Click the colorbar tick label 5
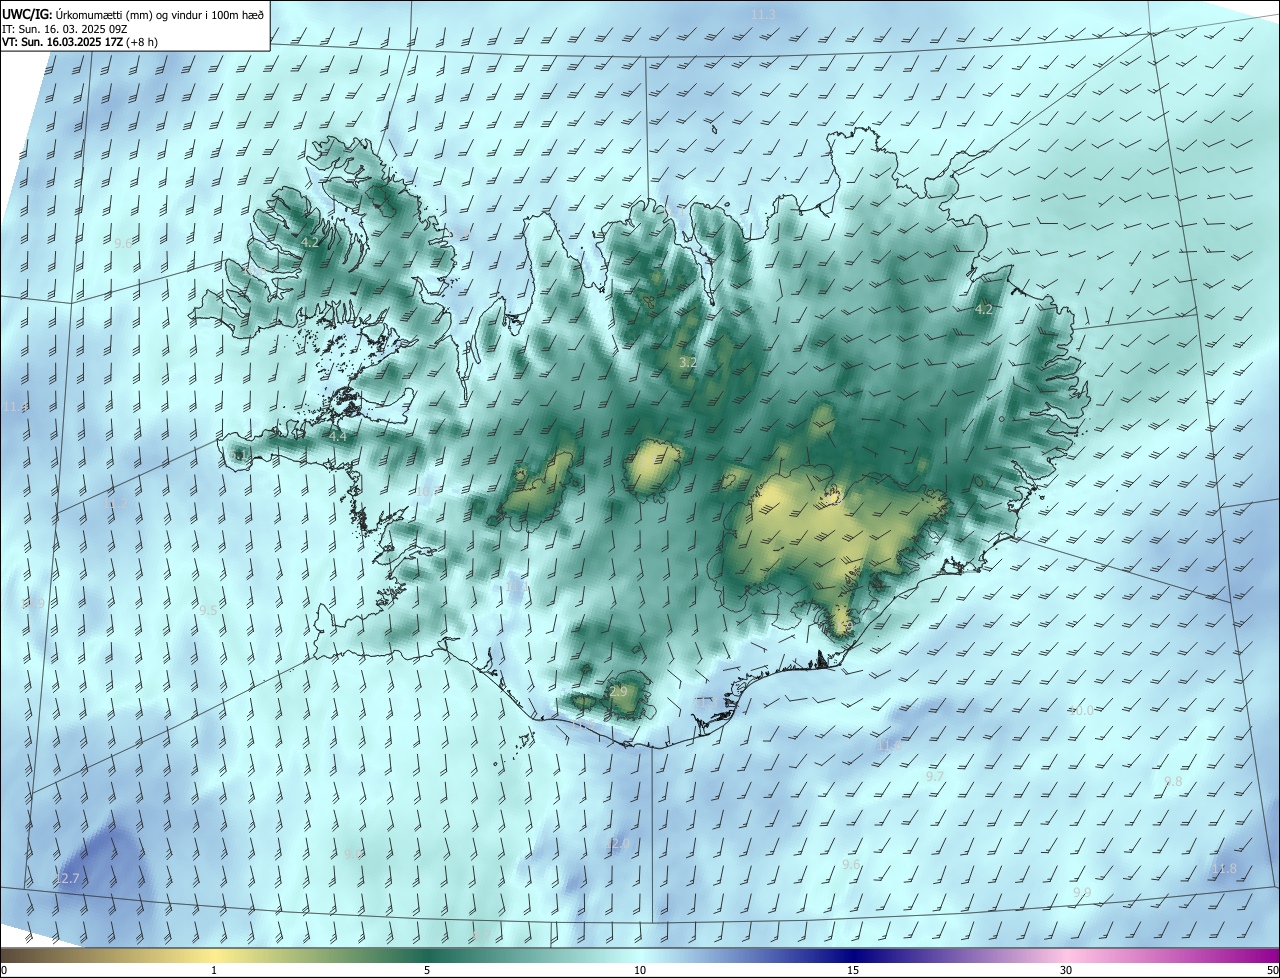 (x=427, y=971)
